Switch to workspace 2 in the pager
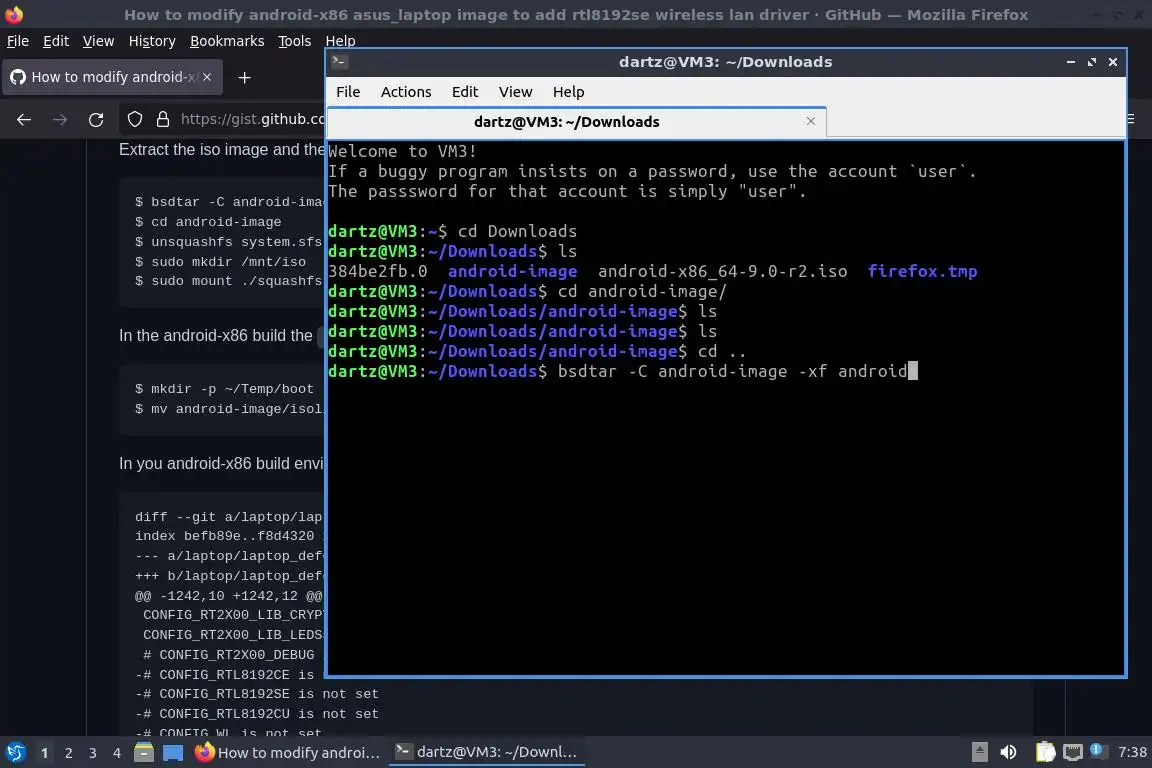 tap(69, 753)
